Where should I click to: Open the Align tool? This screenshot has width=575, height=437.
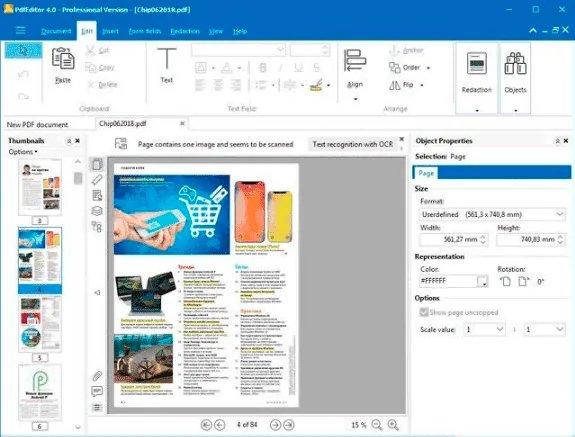click(355, 61)
